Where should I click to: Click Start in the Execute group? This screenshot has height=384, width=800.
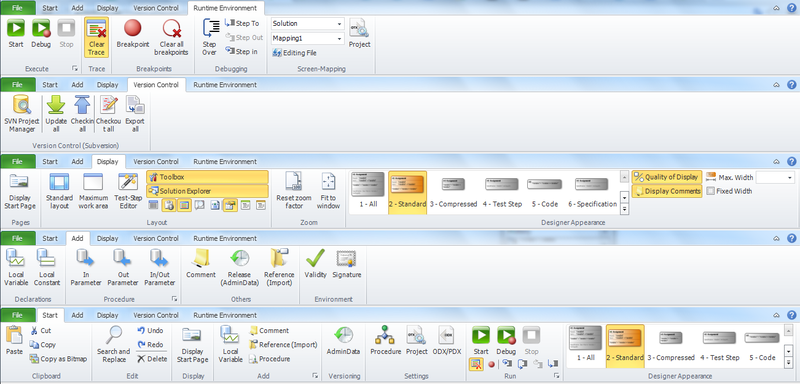coord(16,33)
